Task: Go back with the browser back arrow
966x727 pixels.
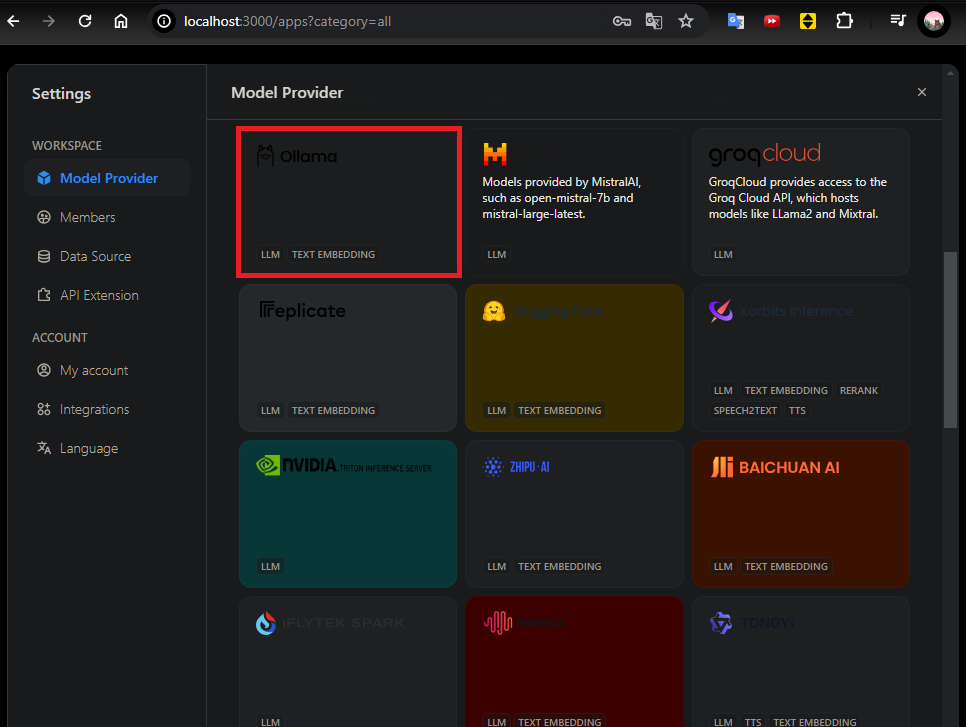Action: [14, 22]
